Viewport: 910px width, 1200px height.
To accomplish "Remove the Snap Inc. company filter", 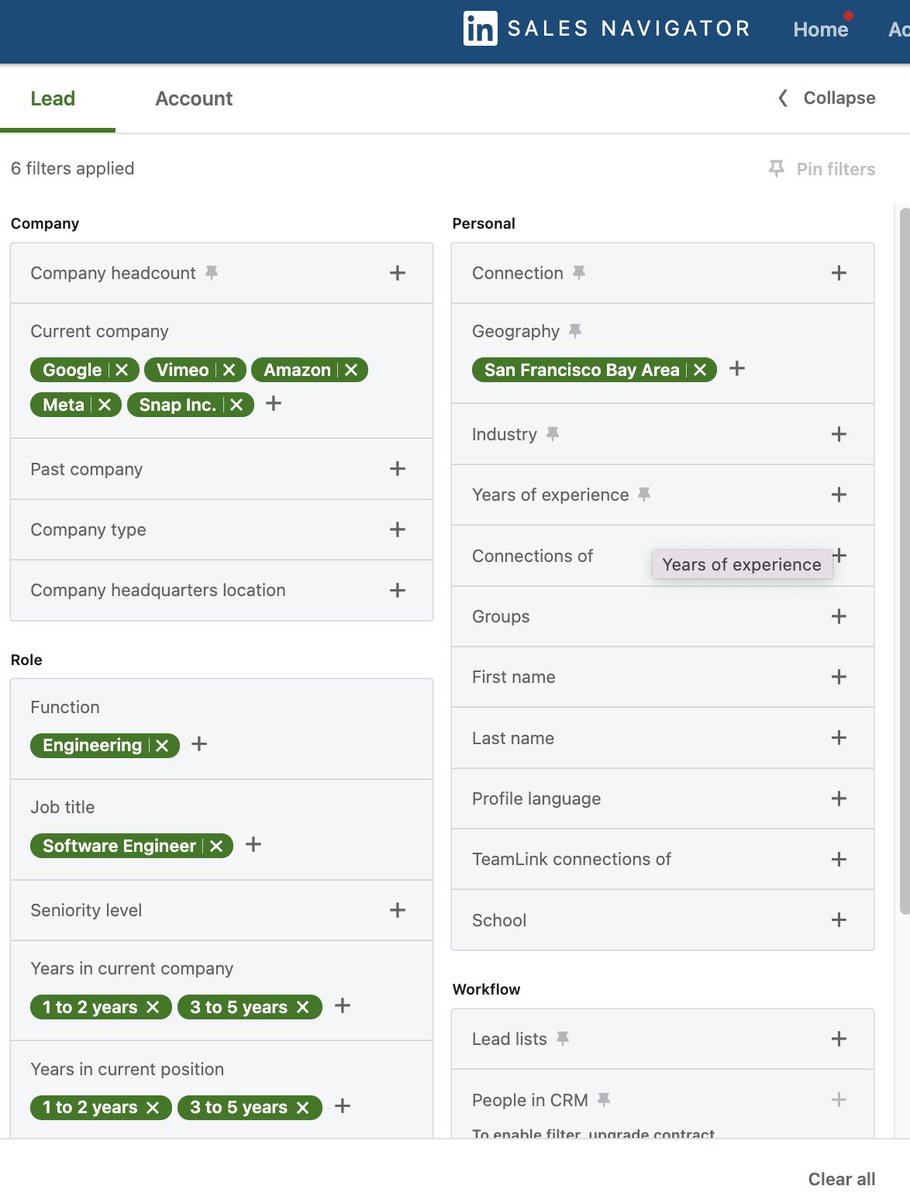I will pyautogui.click(x=236, y=405).
